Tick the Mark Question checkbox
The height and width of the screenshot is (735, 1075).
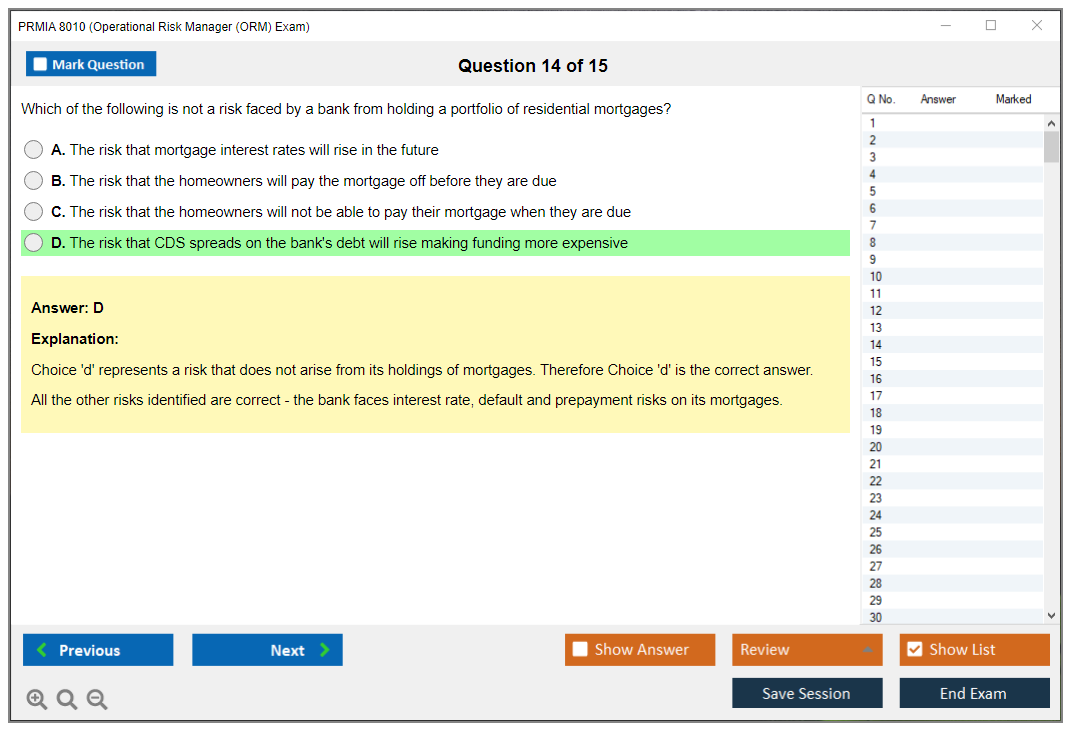pos(41,64)
